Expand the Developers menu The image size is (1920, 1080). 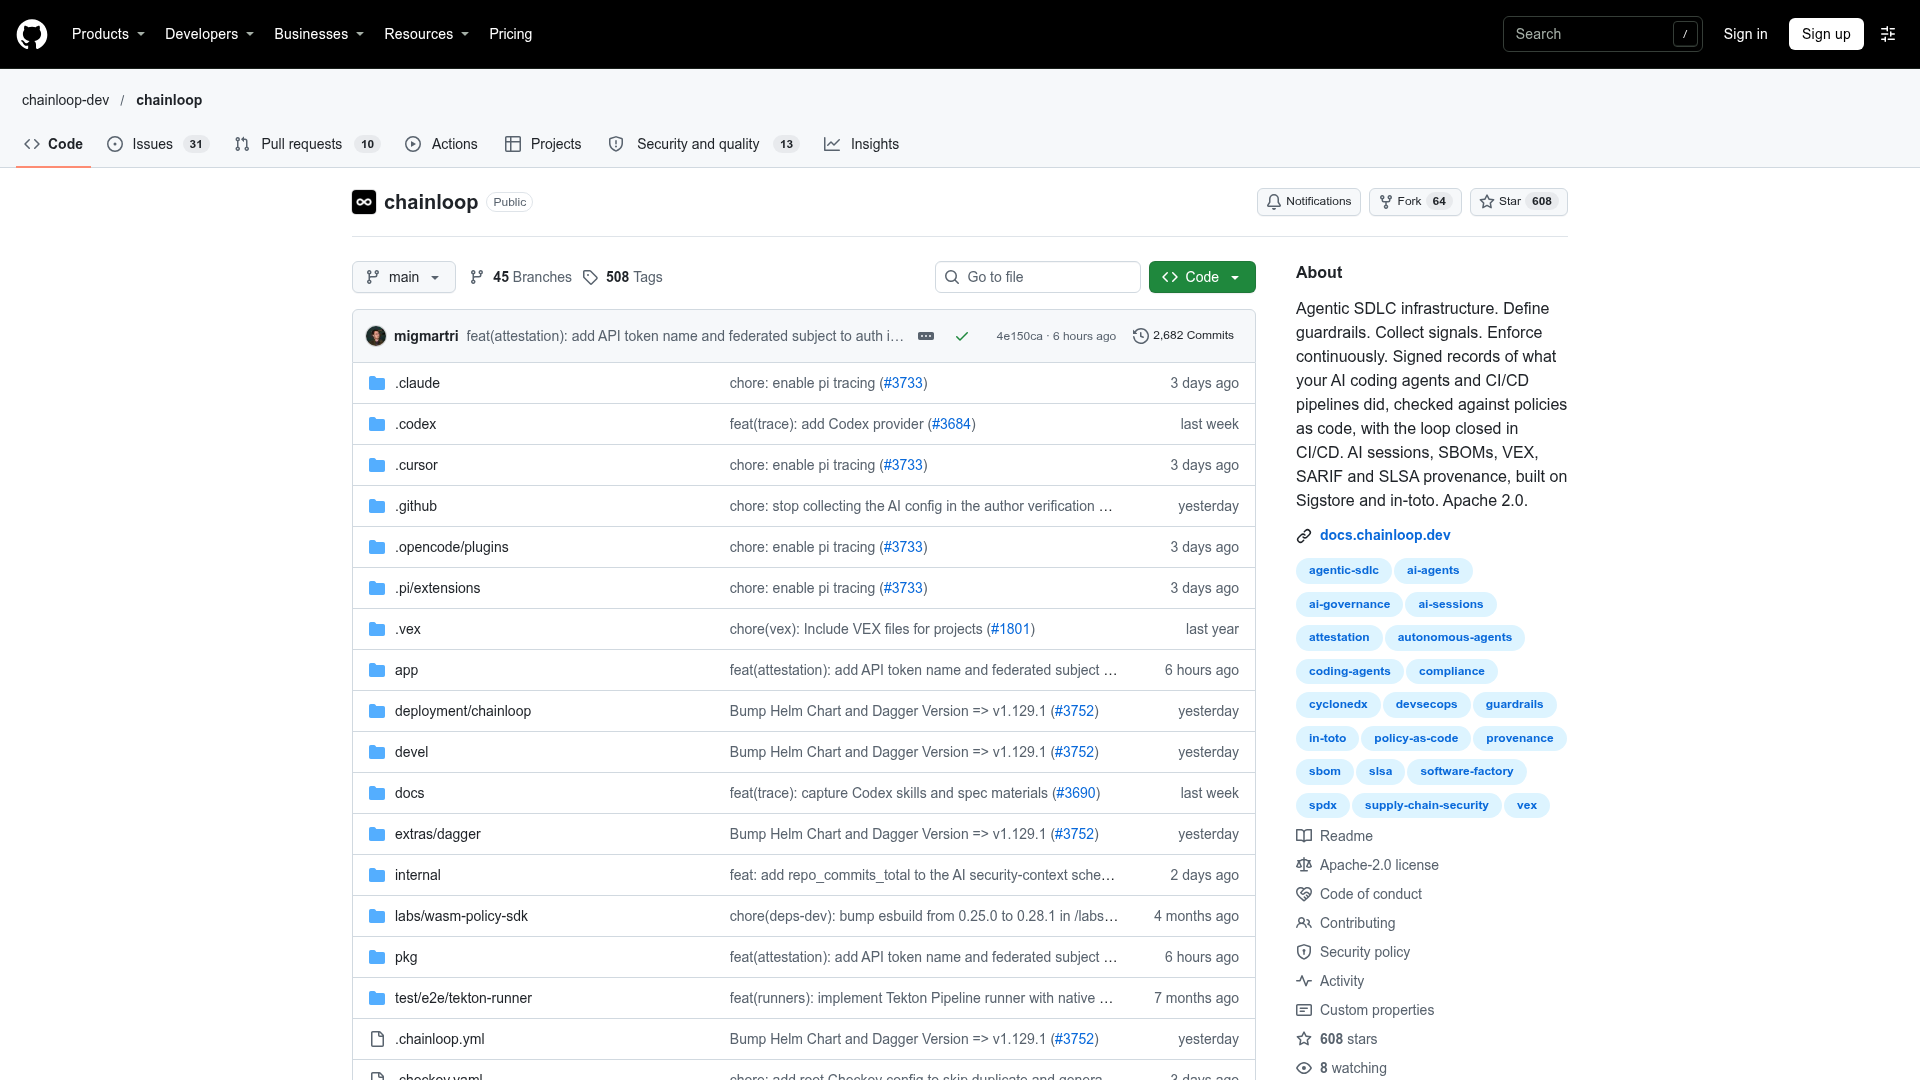click(209, 34)
